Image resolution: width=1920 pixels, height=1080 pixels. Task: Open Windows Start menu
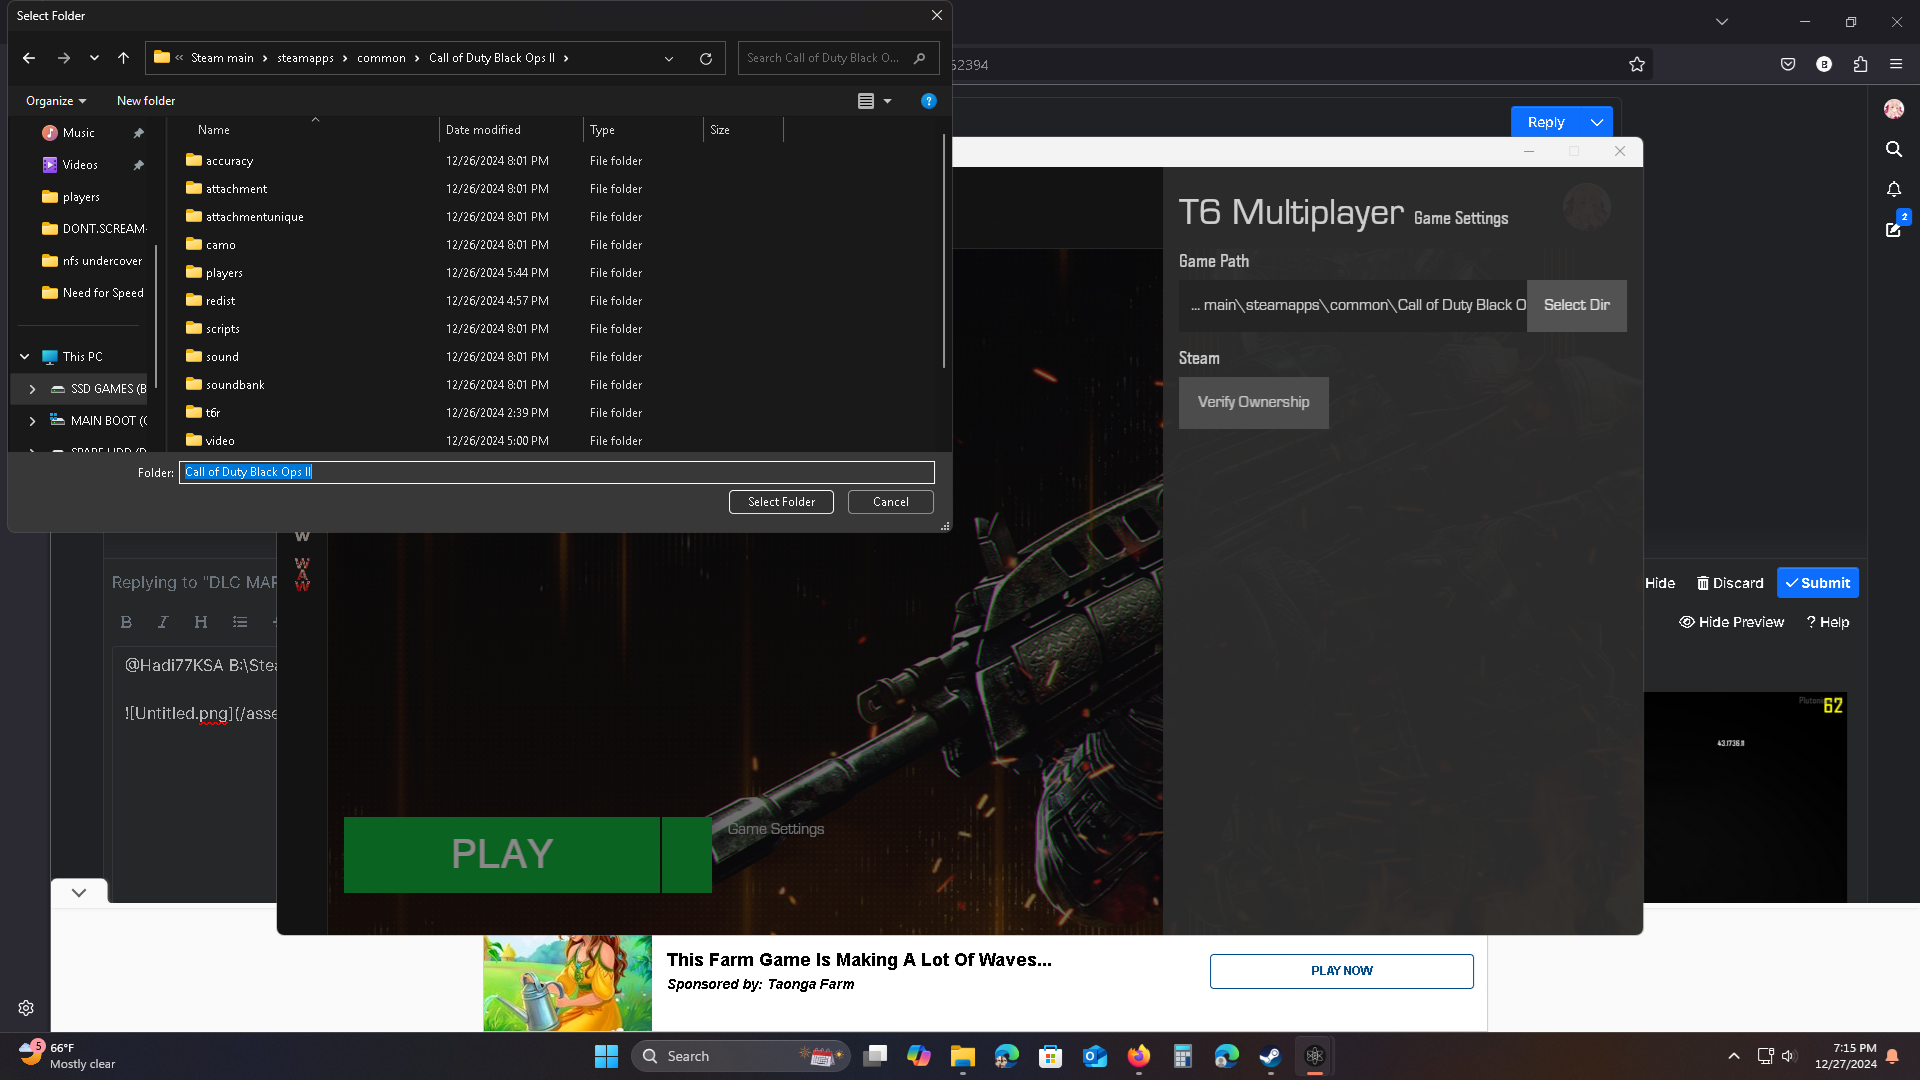(x=606, y=1056)
